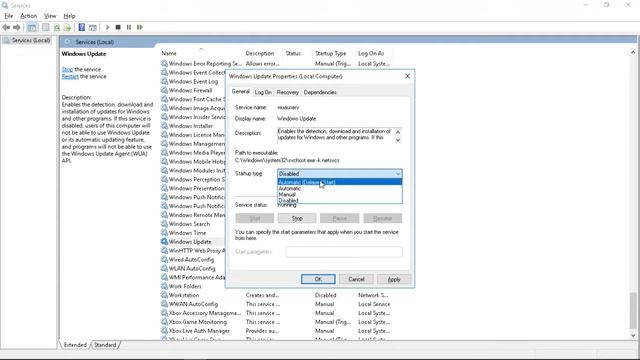Choose Automatic (Delayed Start) from the list
This screenshot has height=360, width=640.
click(340, 182)
